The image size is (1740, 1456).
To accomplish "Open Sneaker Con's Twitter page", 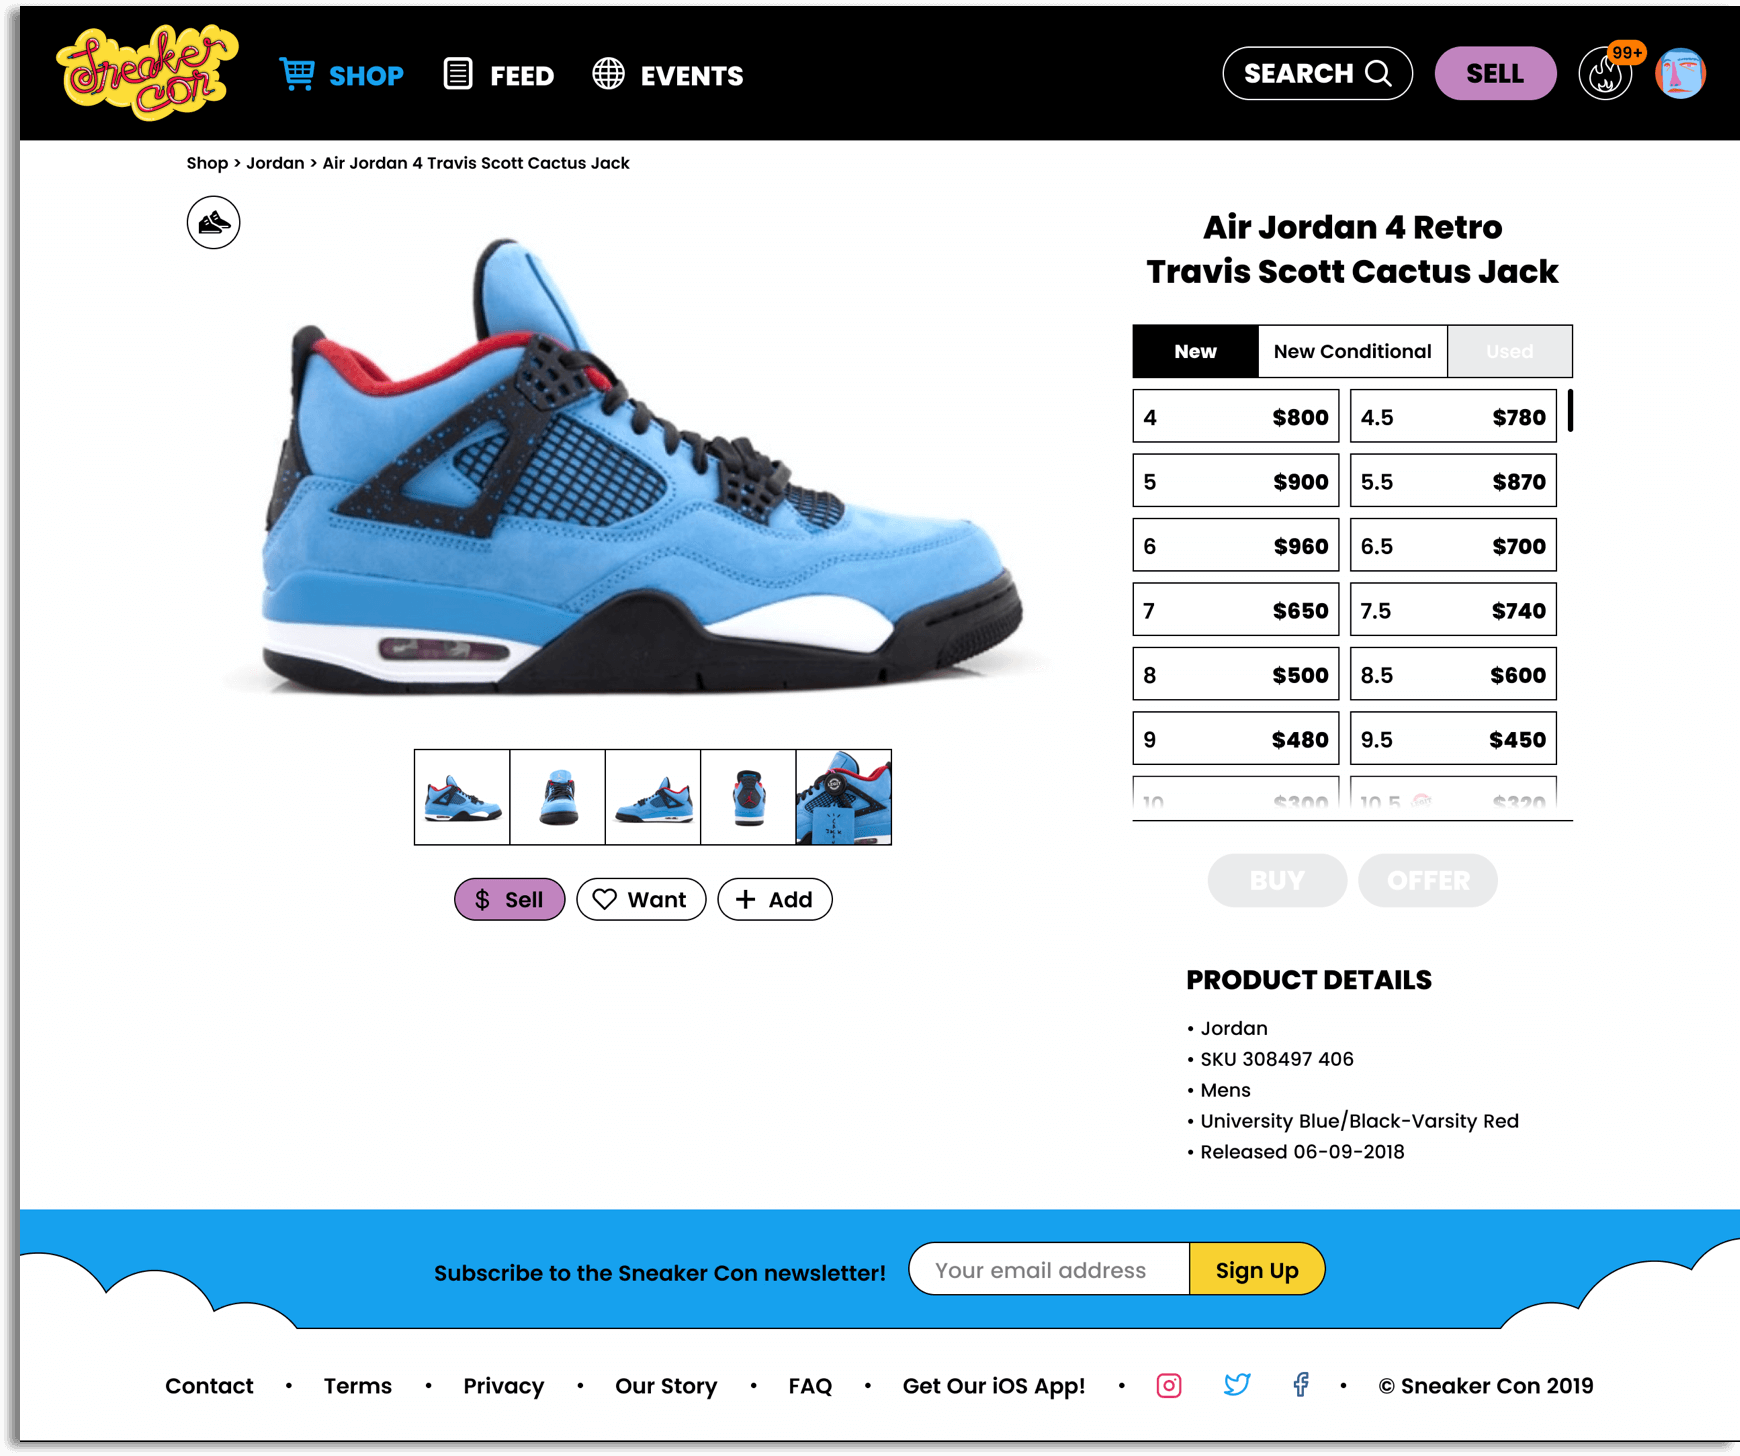I will [1237, 1385].
